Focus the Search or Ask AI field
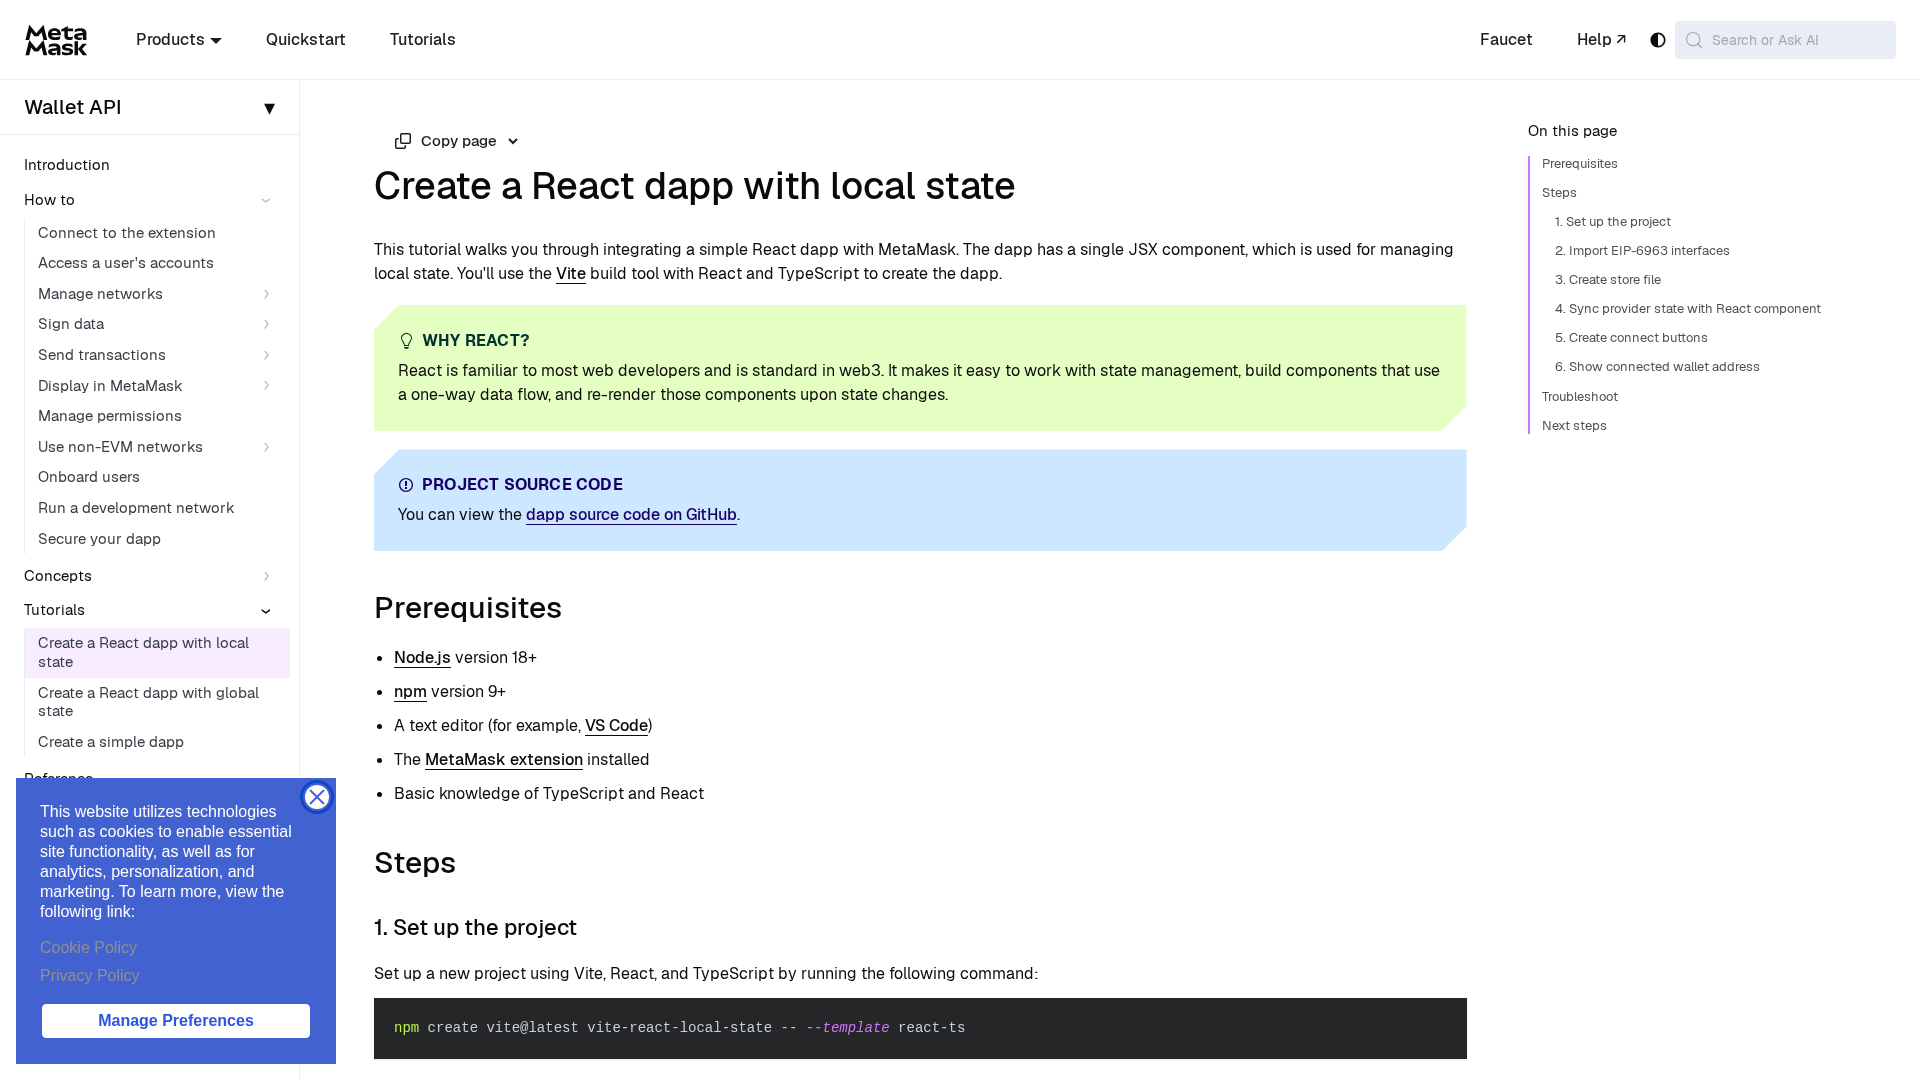Image resolution: width=1920 pixels, height=1080 pixels. click(x=1785, y=40)
